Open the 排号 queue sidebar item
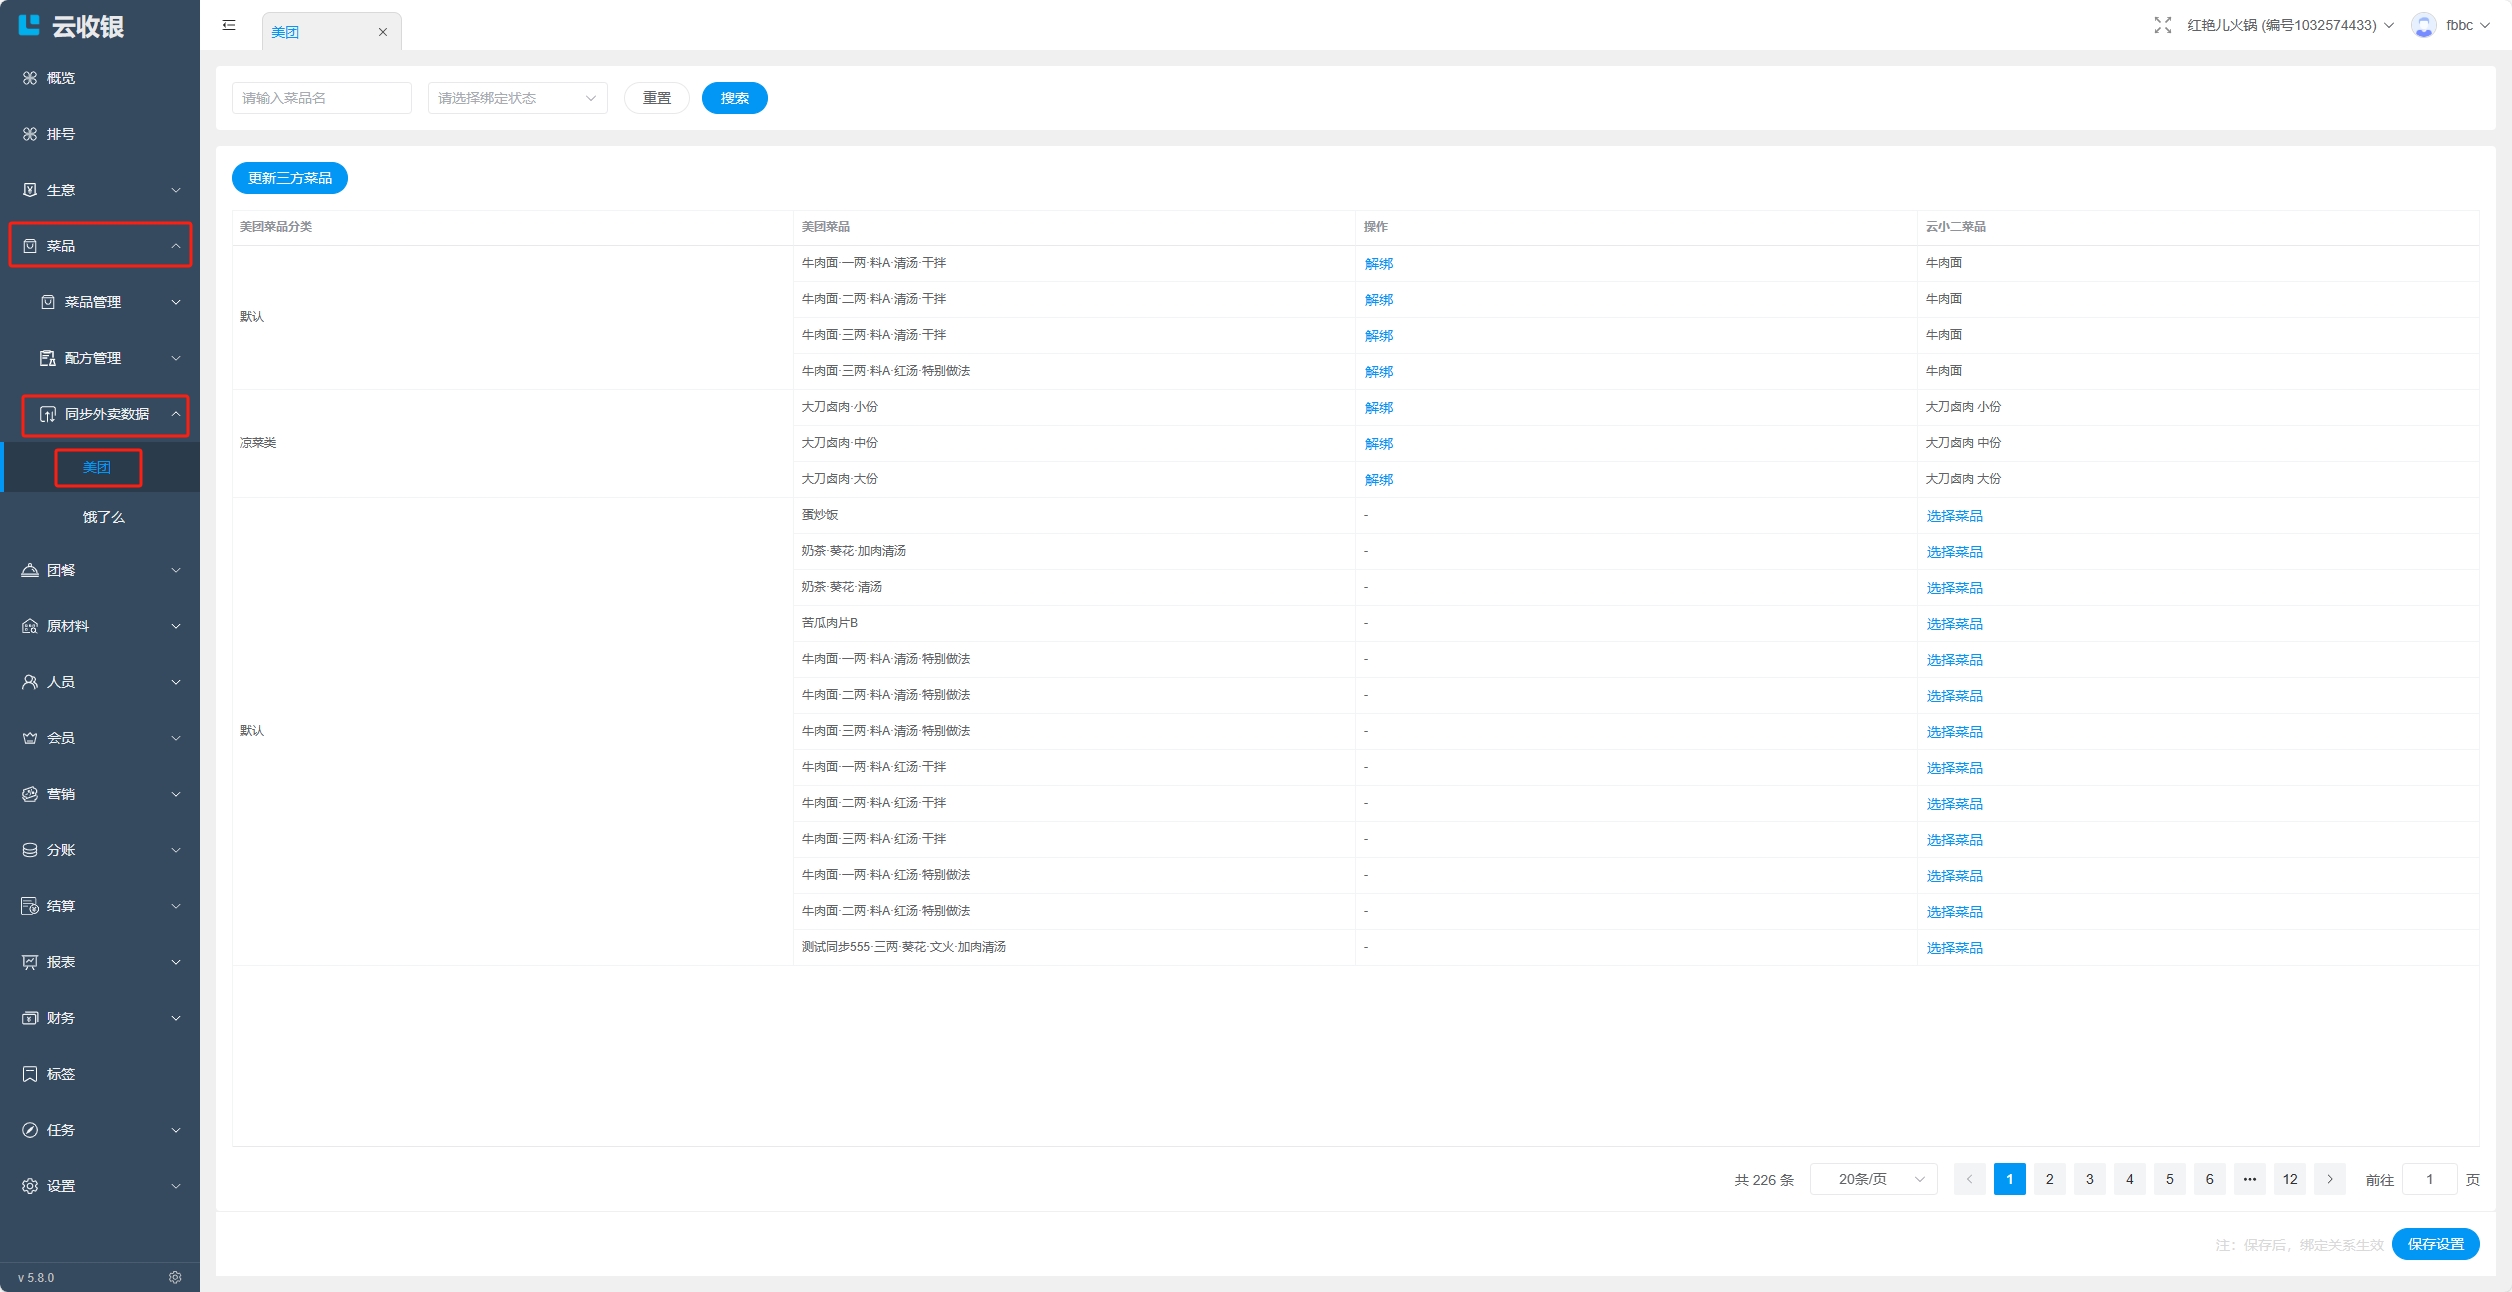 coord(60,134)
